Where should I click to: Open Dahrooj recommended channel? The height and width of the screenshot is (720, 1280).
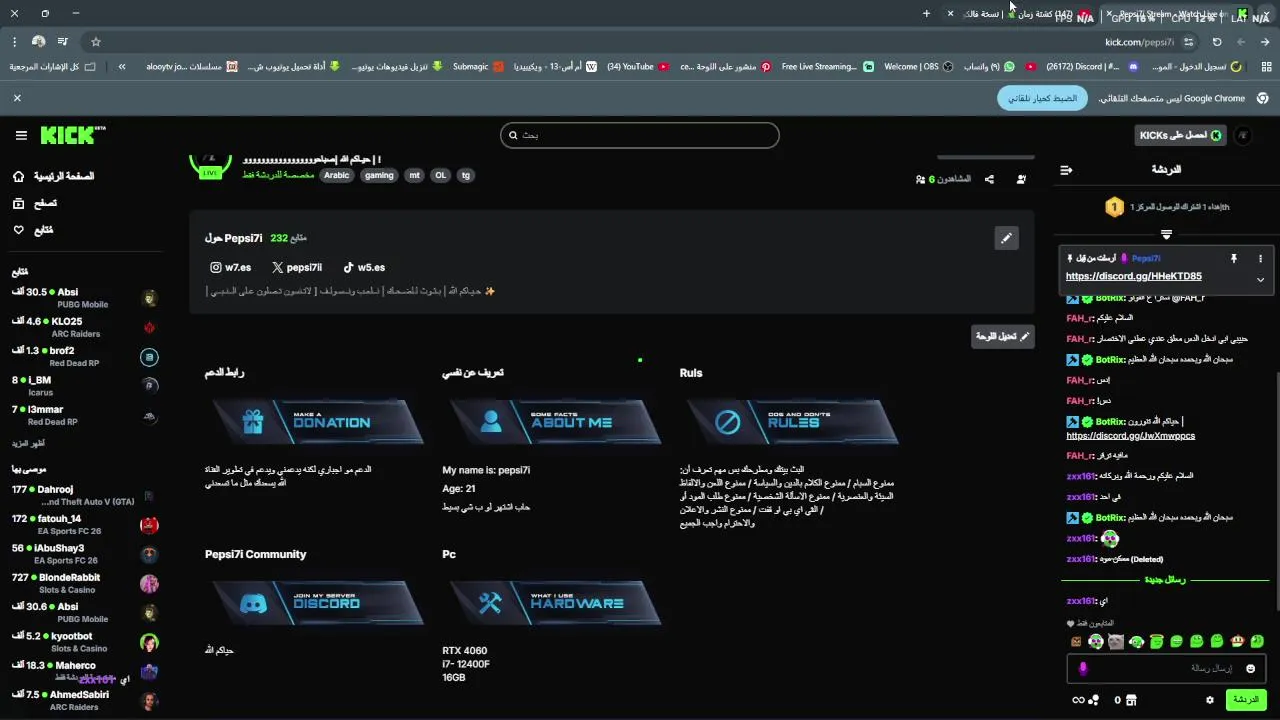pos(84,495)
